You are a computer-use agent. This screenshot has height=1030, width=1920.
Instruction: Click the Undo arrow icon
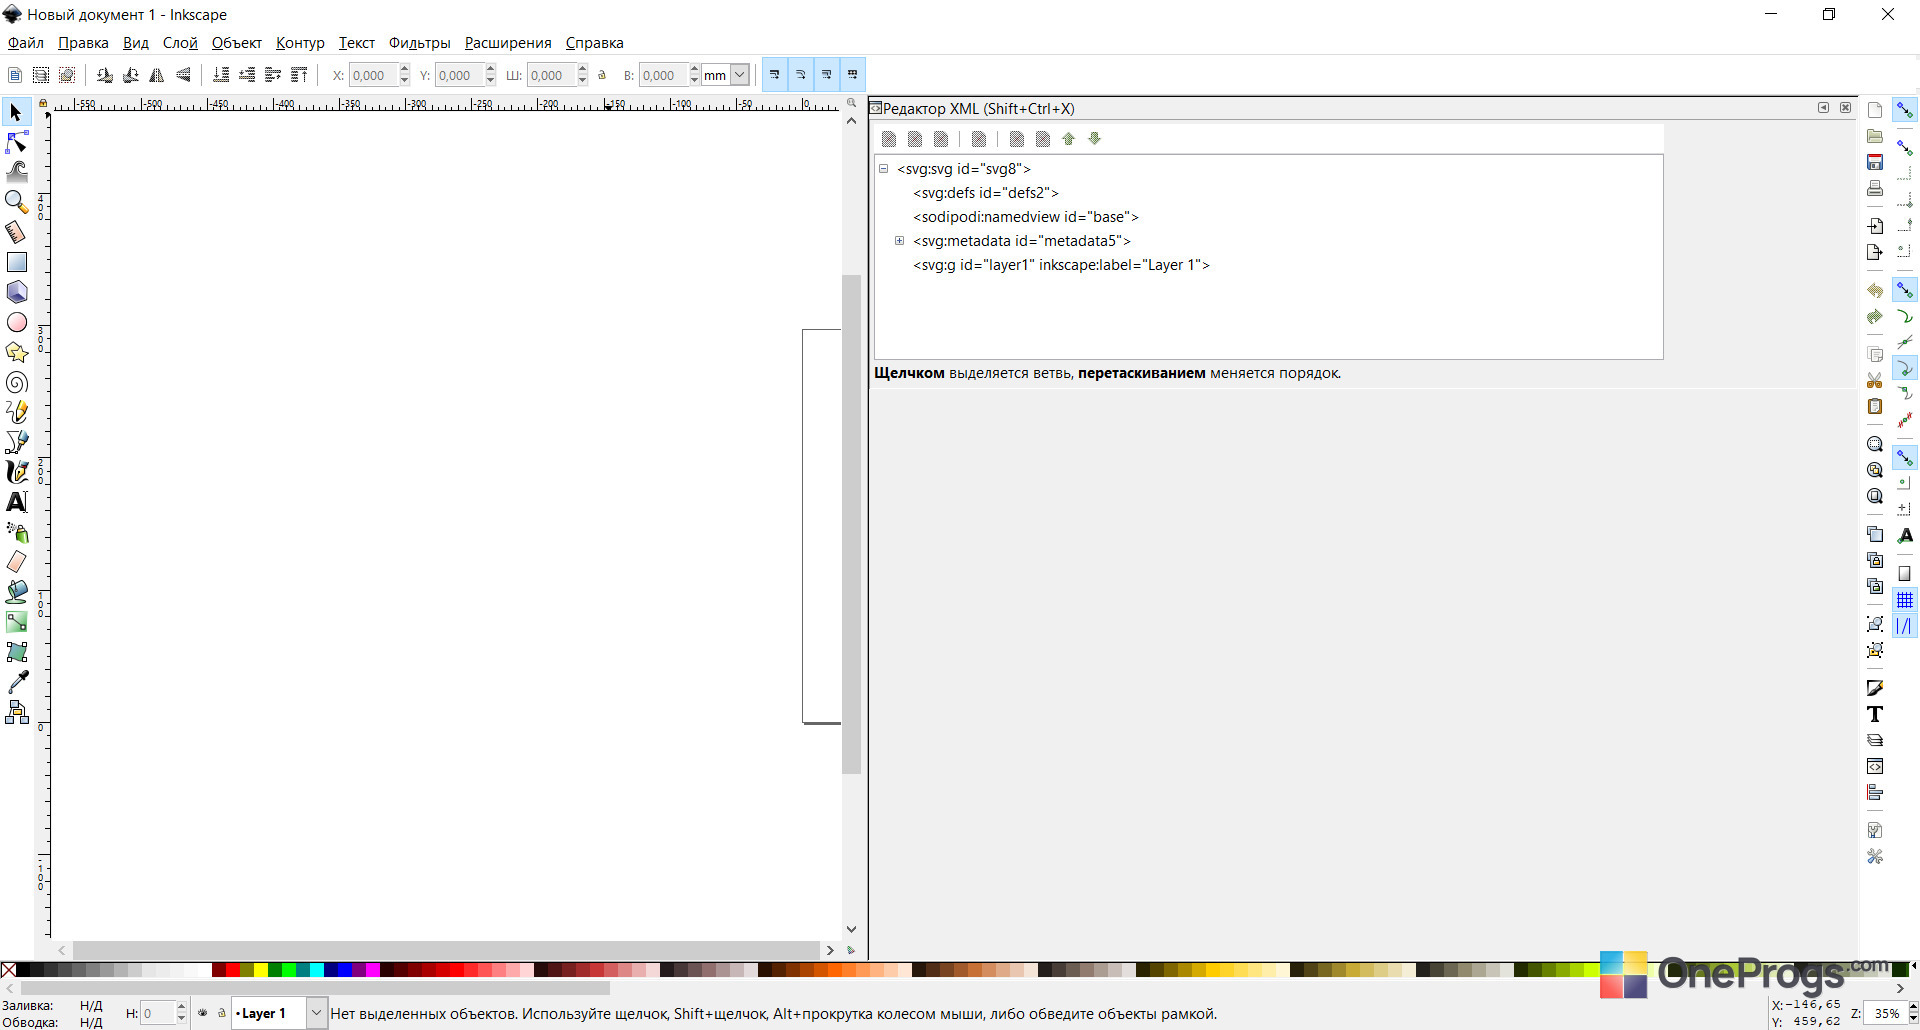coord(1875,290)
